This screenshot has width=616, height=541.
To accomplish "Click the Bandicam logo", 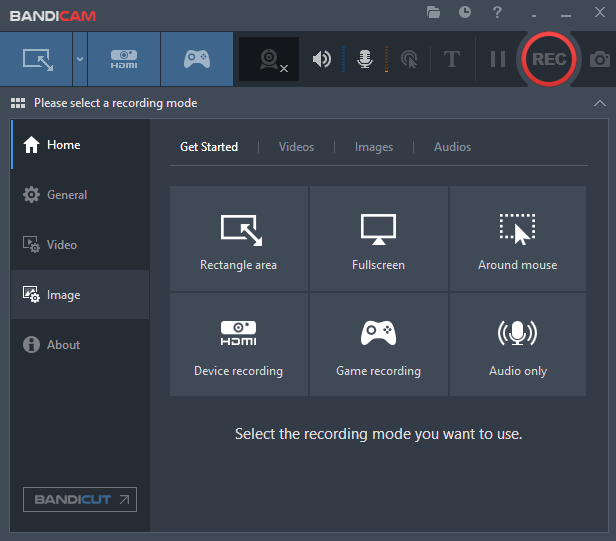I will click(x=53, y=16).
